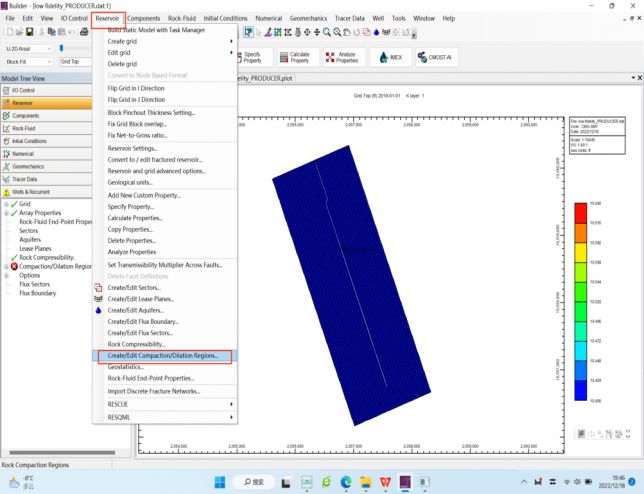Select Rock Compressibility in the tree view
Screen dimensions: 644x494
tap(47, 257)
